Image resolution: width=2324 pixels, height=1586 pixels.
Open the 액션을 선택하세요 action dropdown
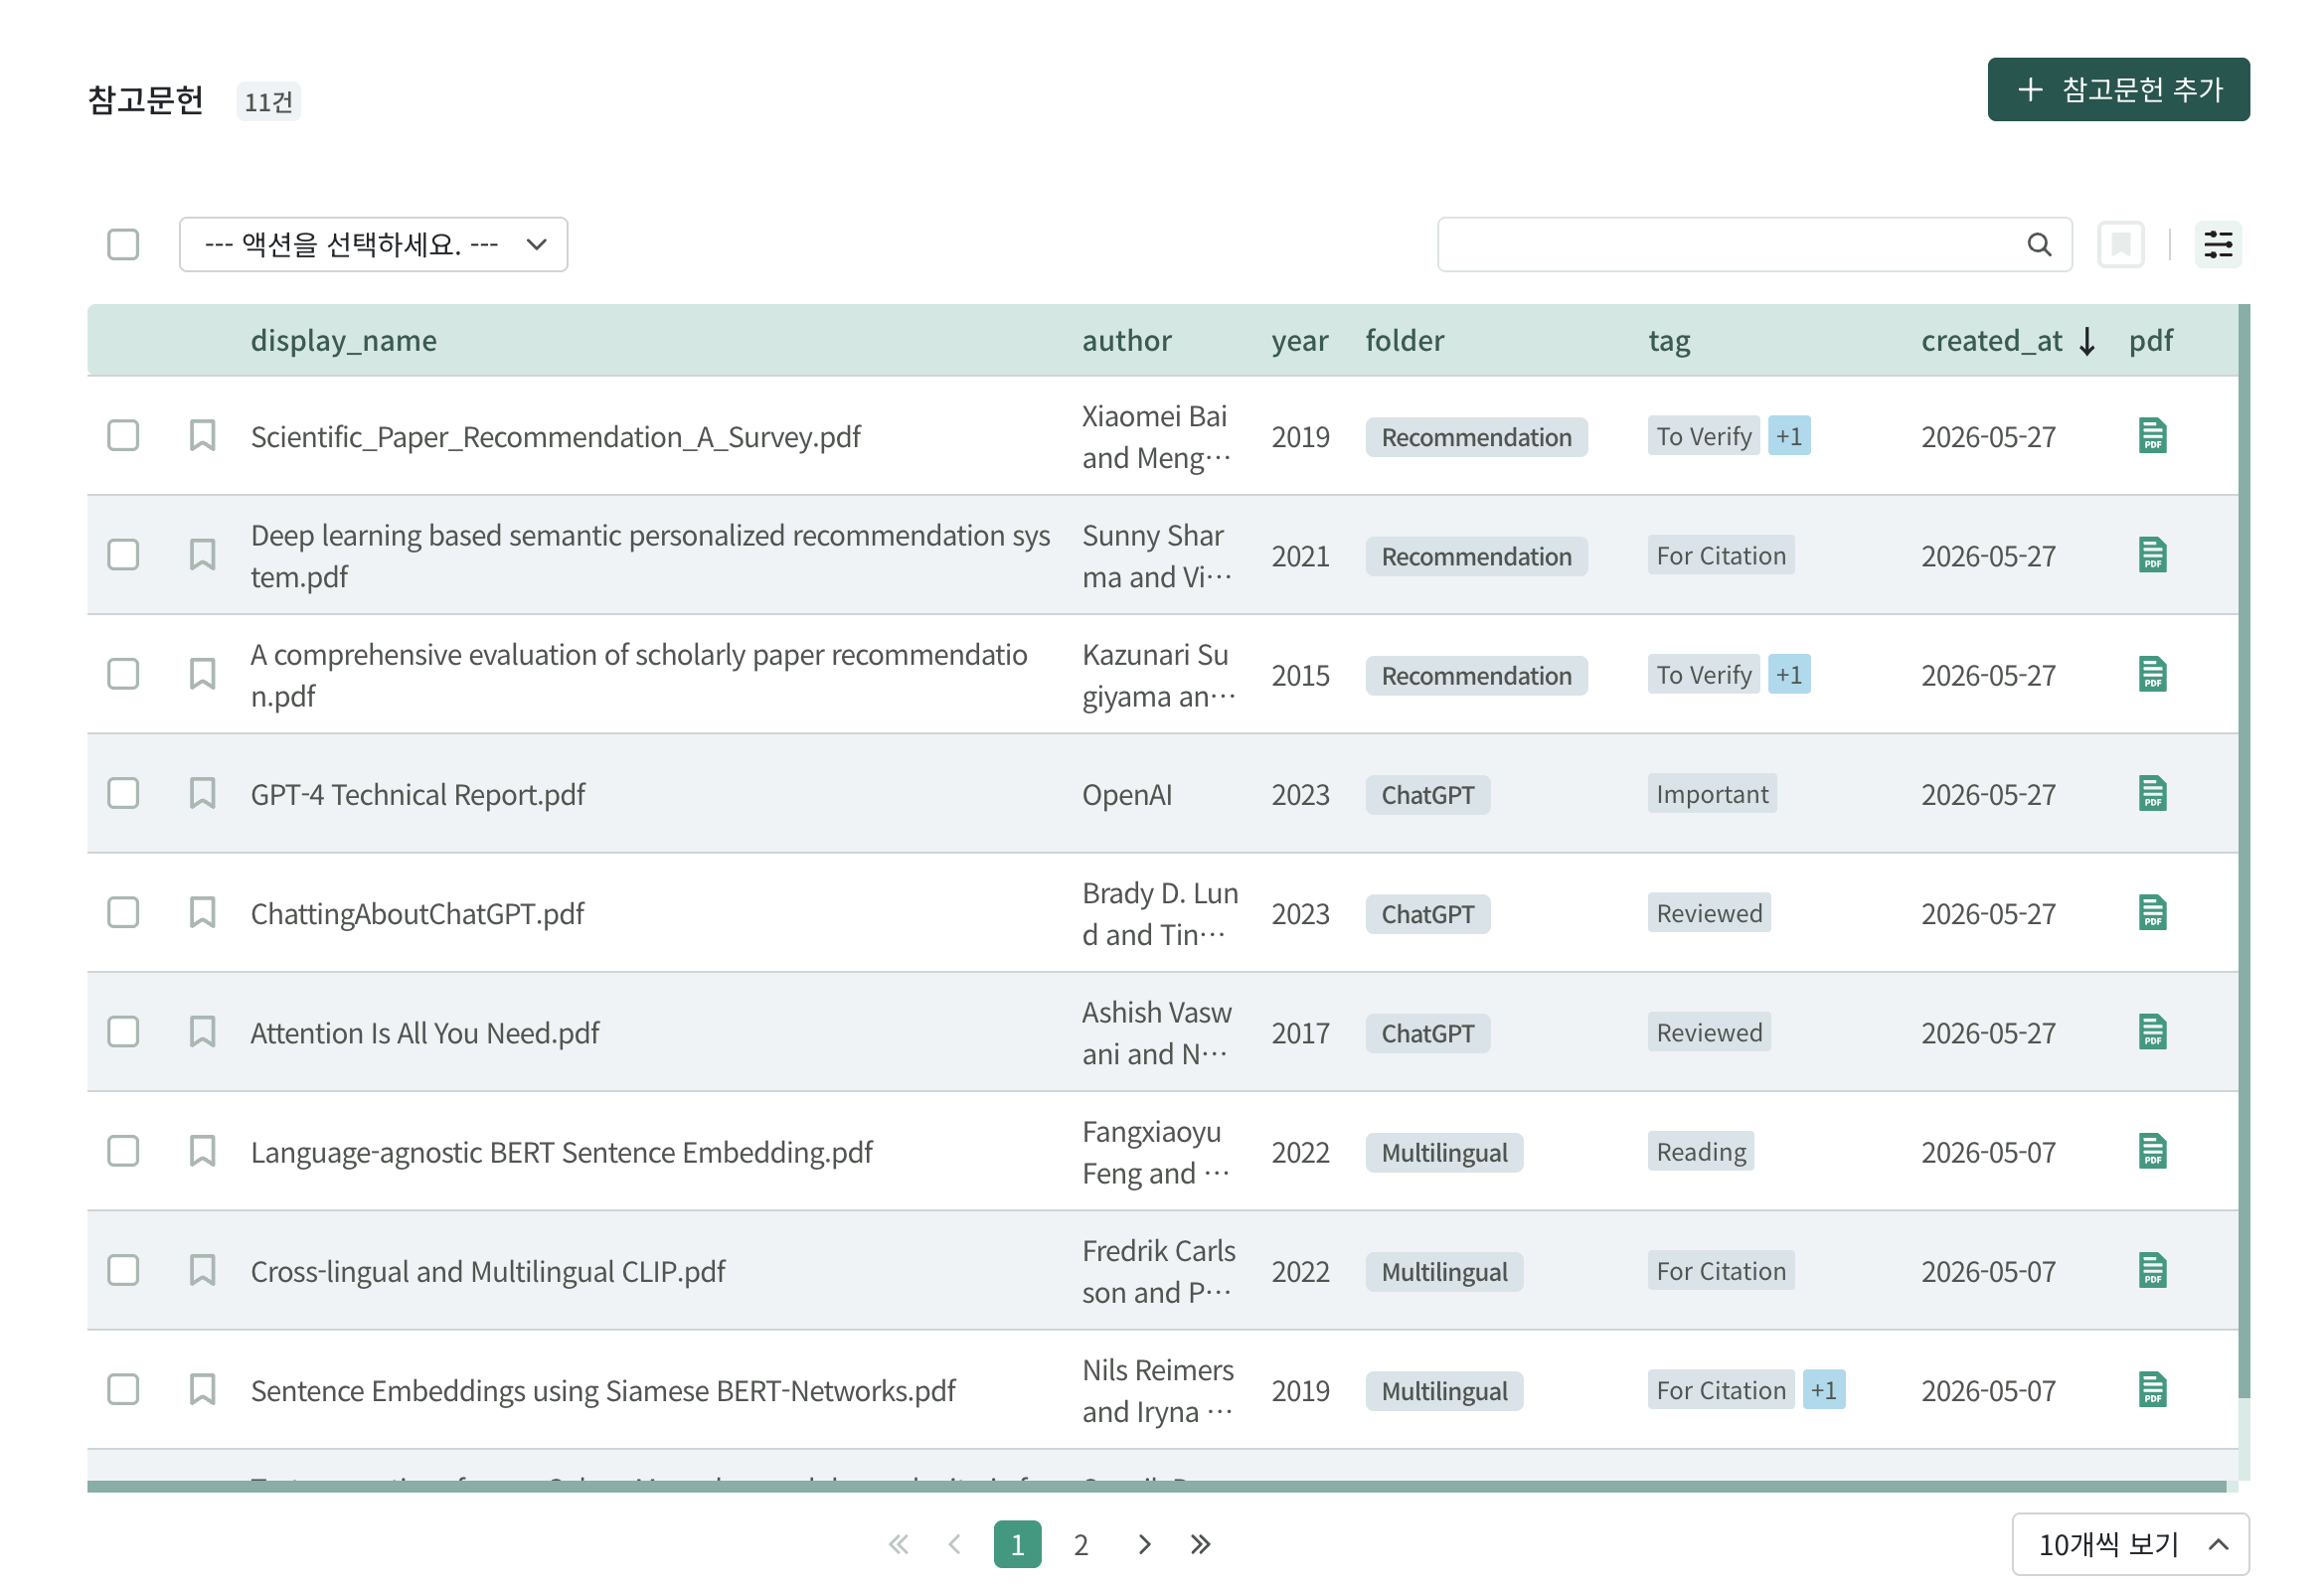point(373,244)
